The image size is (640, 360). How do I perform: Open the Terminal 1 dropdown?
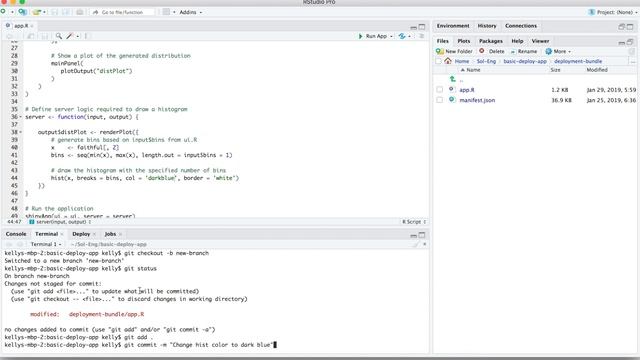point(46,244)
